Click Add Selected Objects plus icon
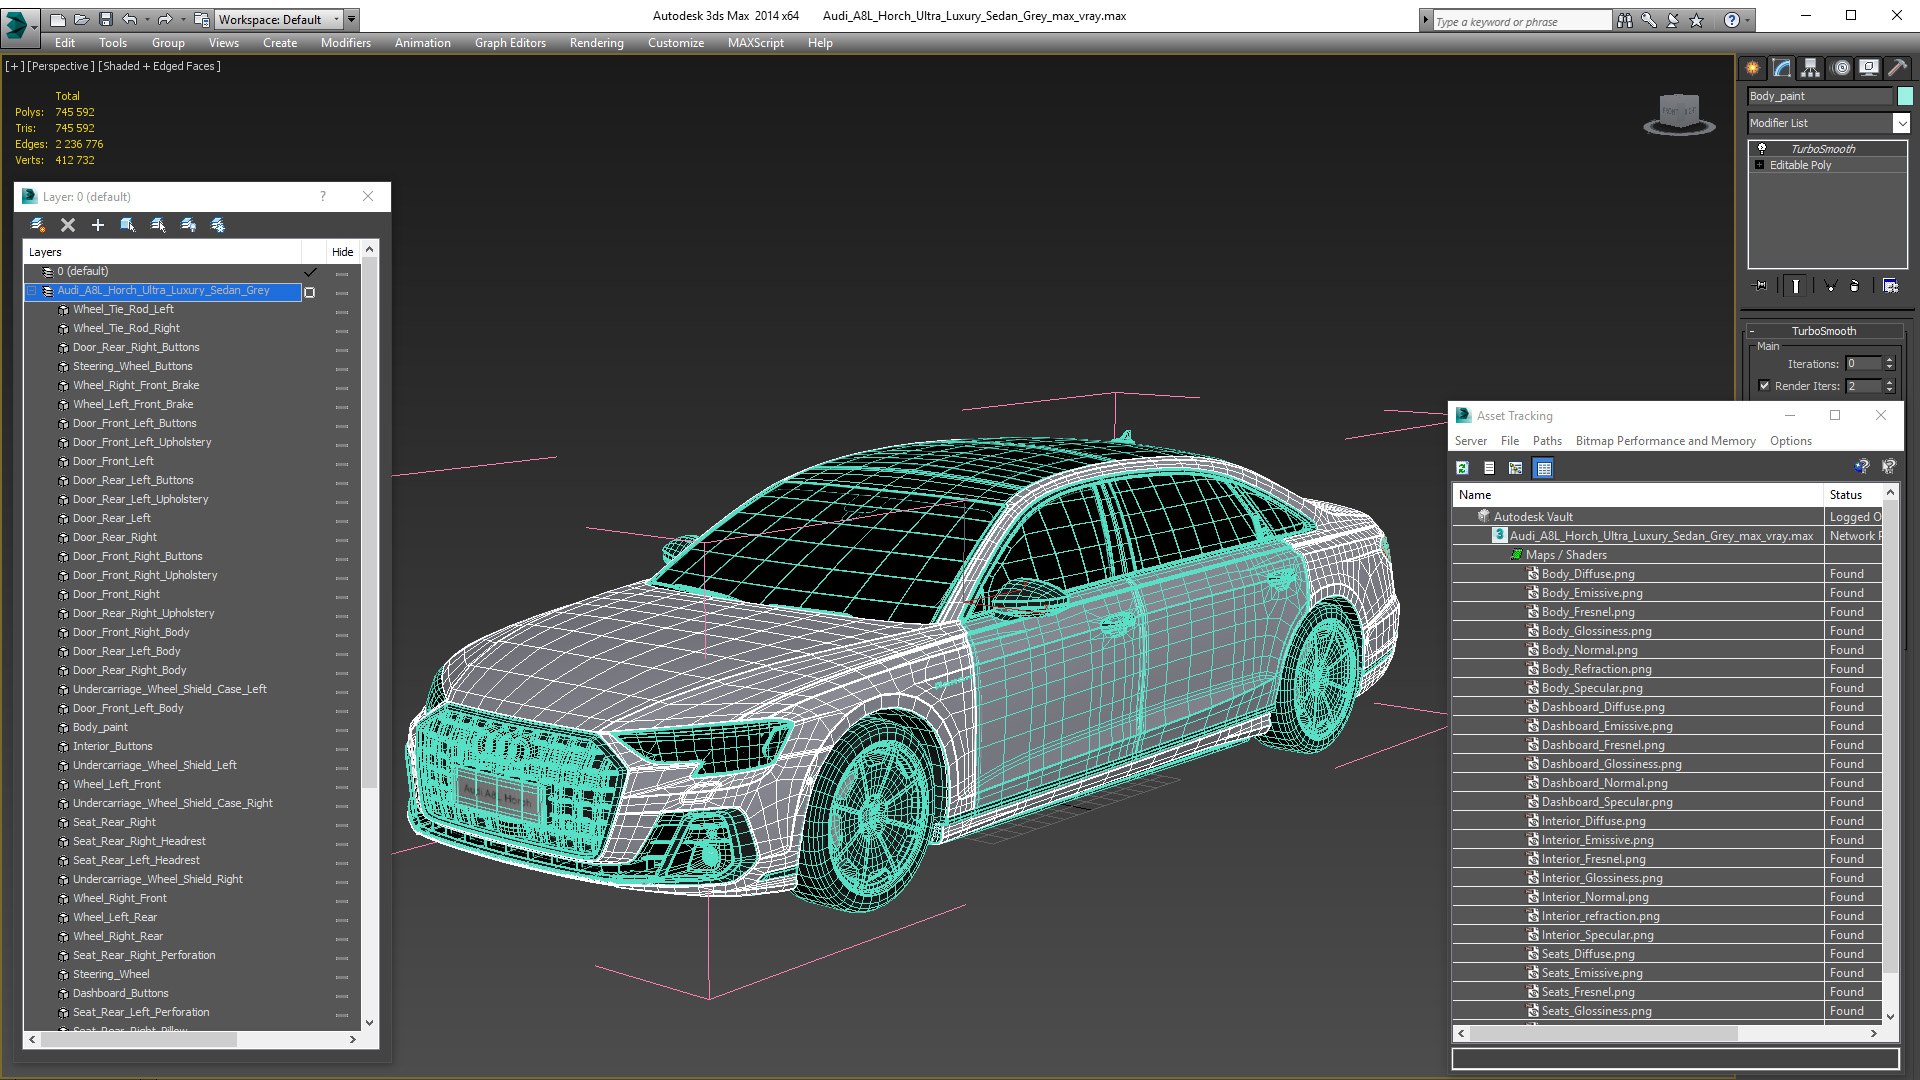Screen dimensions: 1920x1080 point(98,225)
